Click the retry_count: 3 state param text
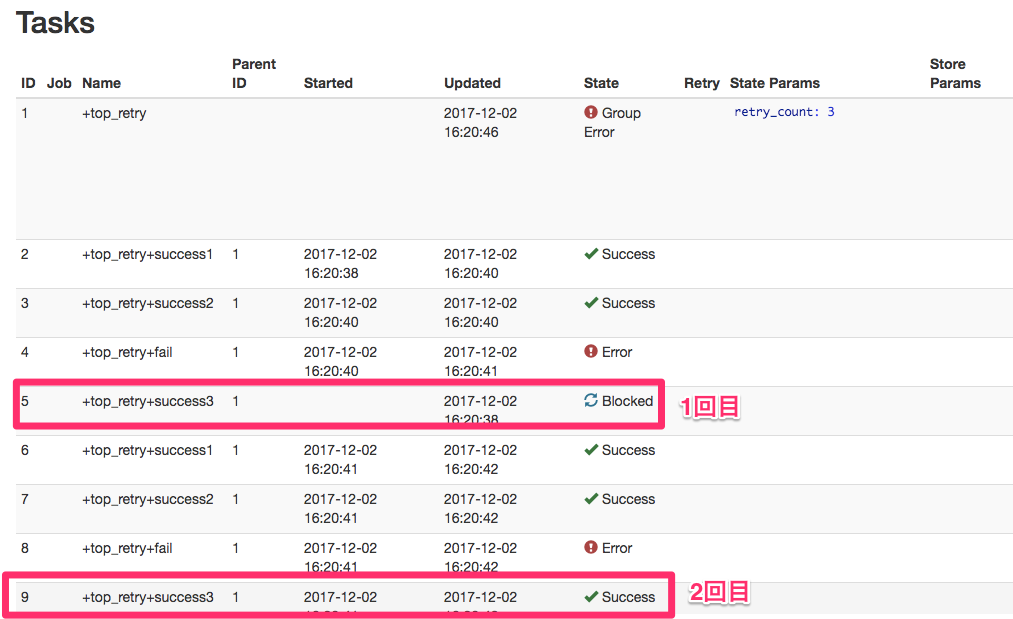This screenshot has width=1013, height=619. 784,112
